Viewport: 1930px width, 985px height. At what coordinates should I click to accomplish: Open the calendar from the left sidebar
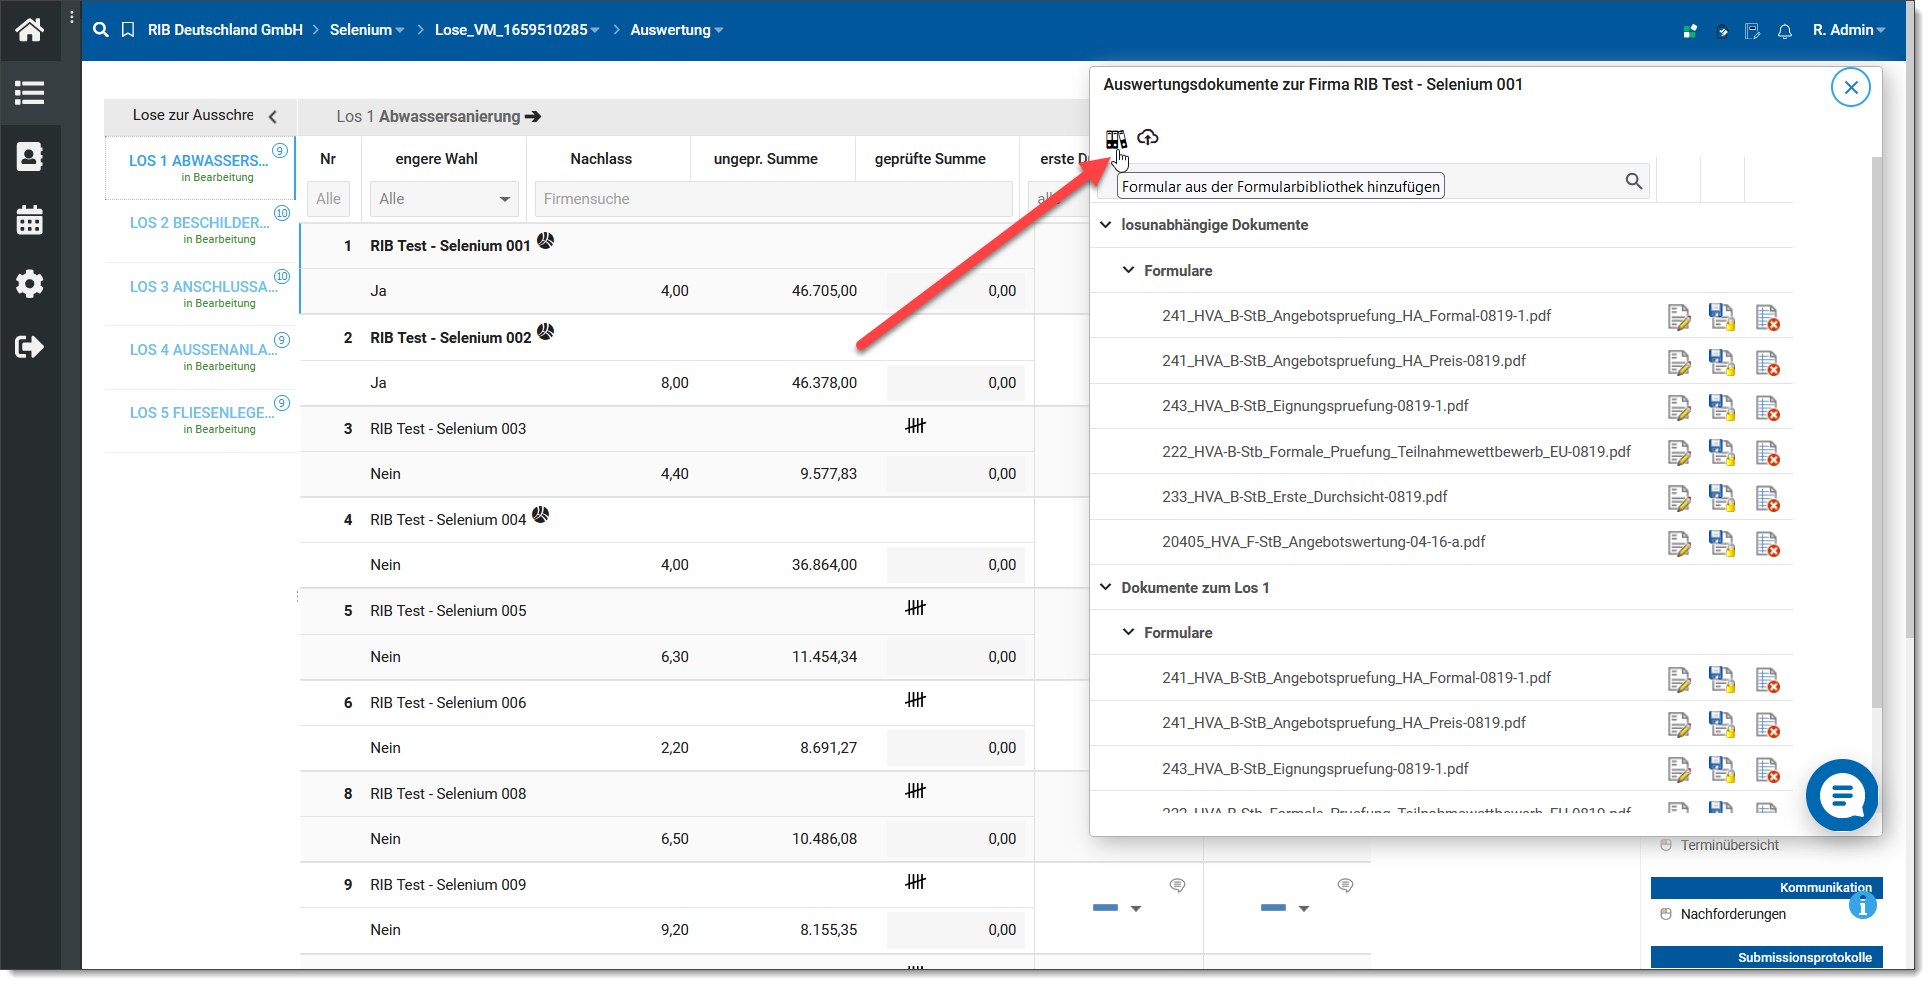(x=30, y=221)
